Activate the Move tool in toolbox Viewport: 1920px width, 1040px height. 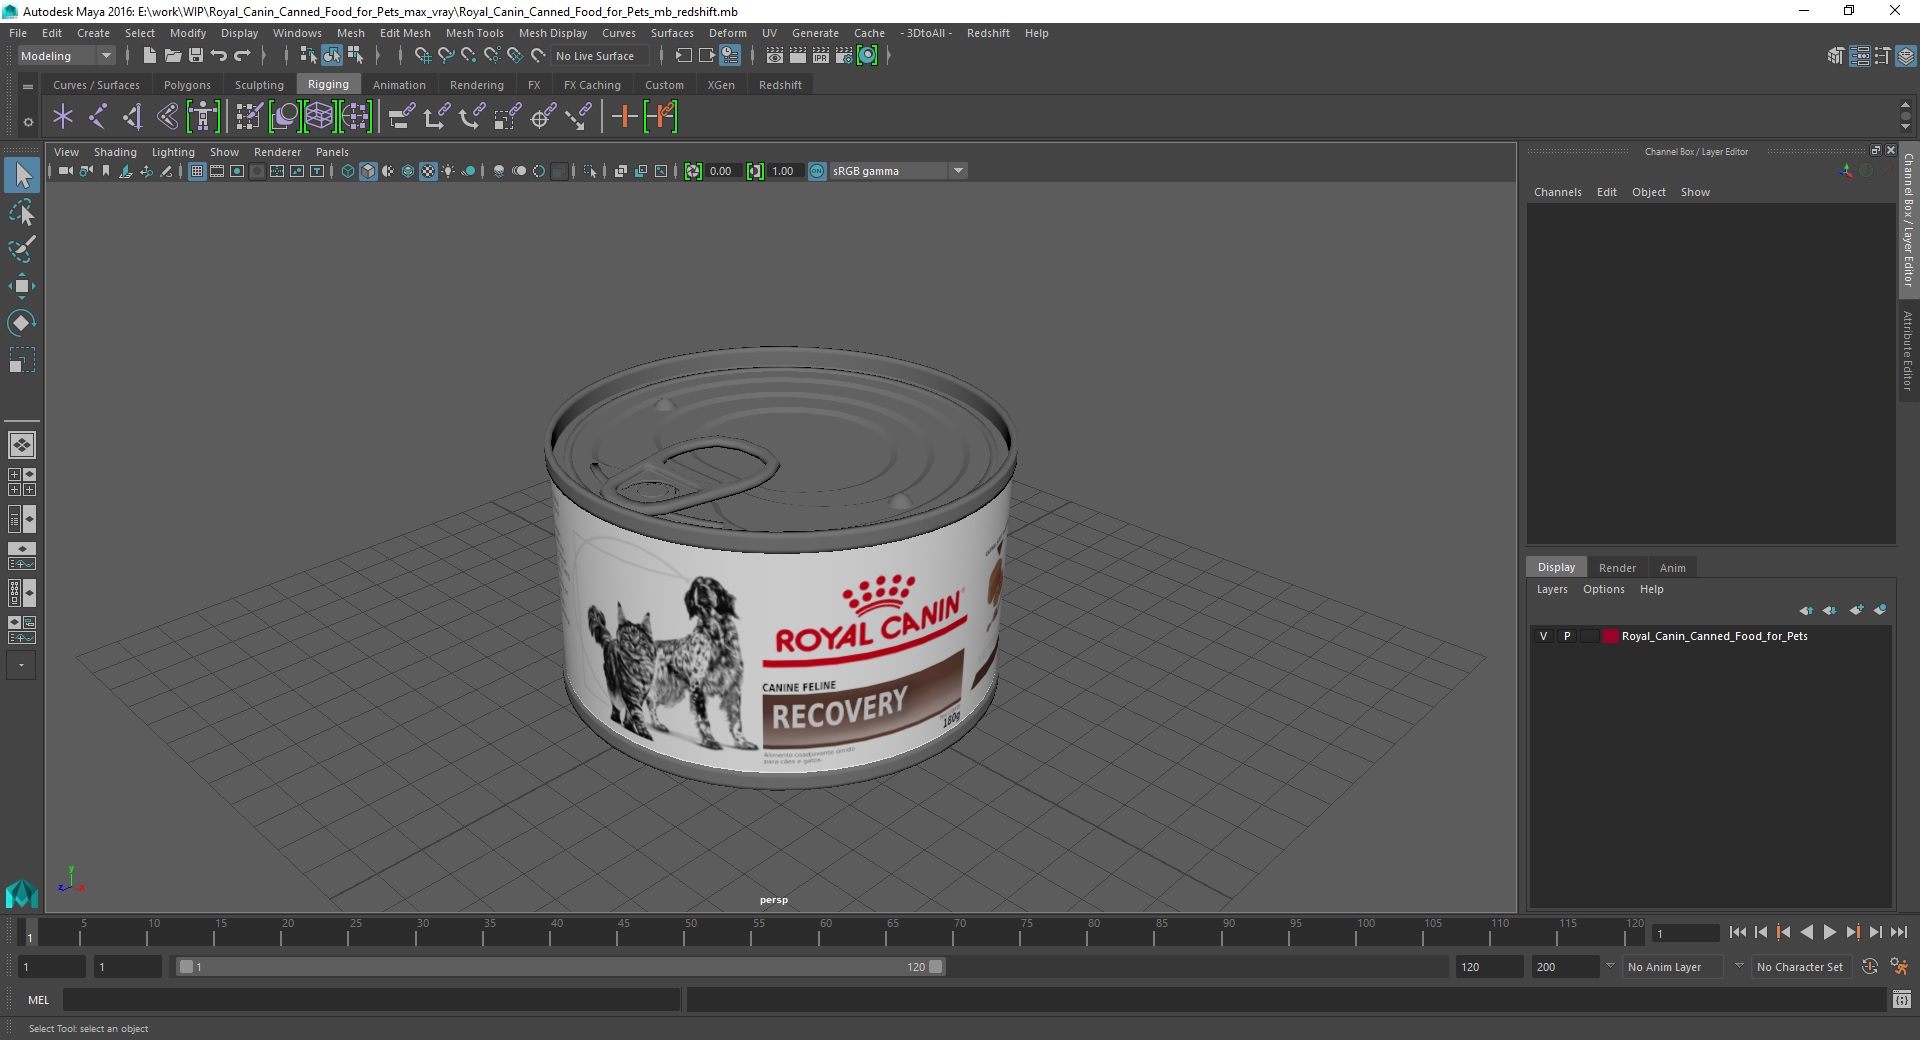tap(21, 286)
